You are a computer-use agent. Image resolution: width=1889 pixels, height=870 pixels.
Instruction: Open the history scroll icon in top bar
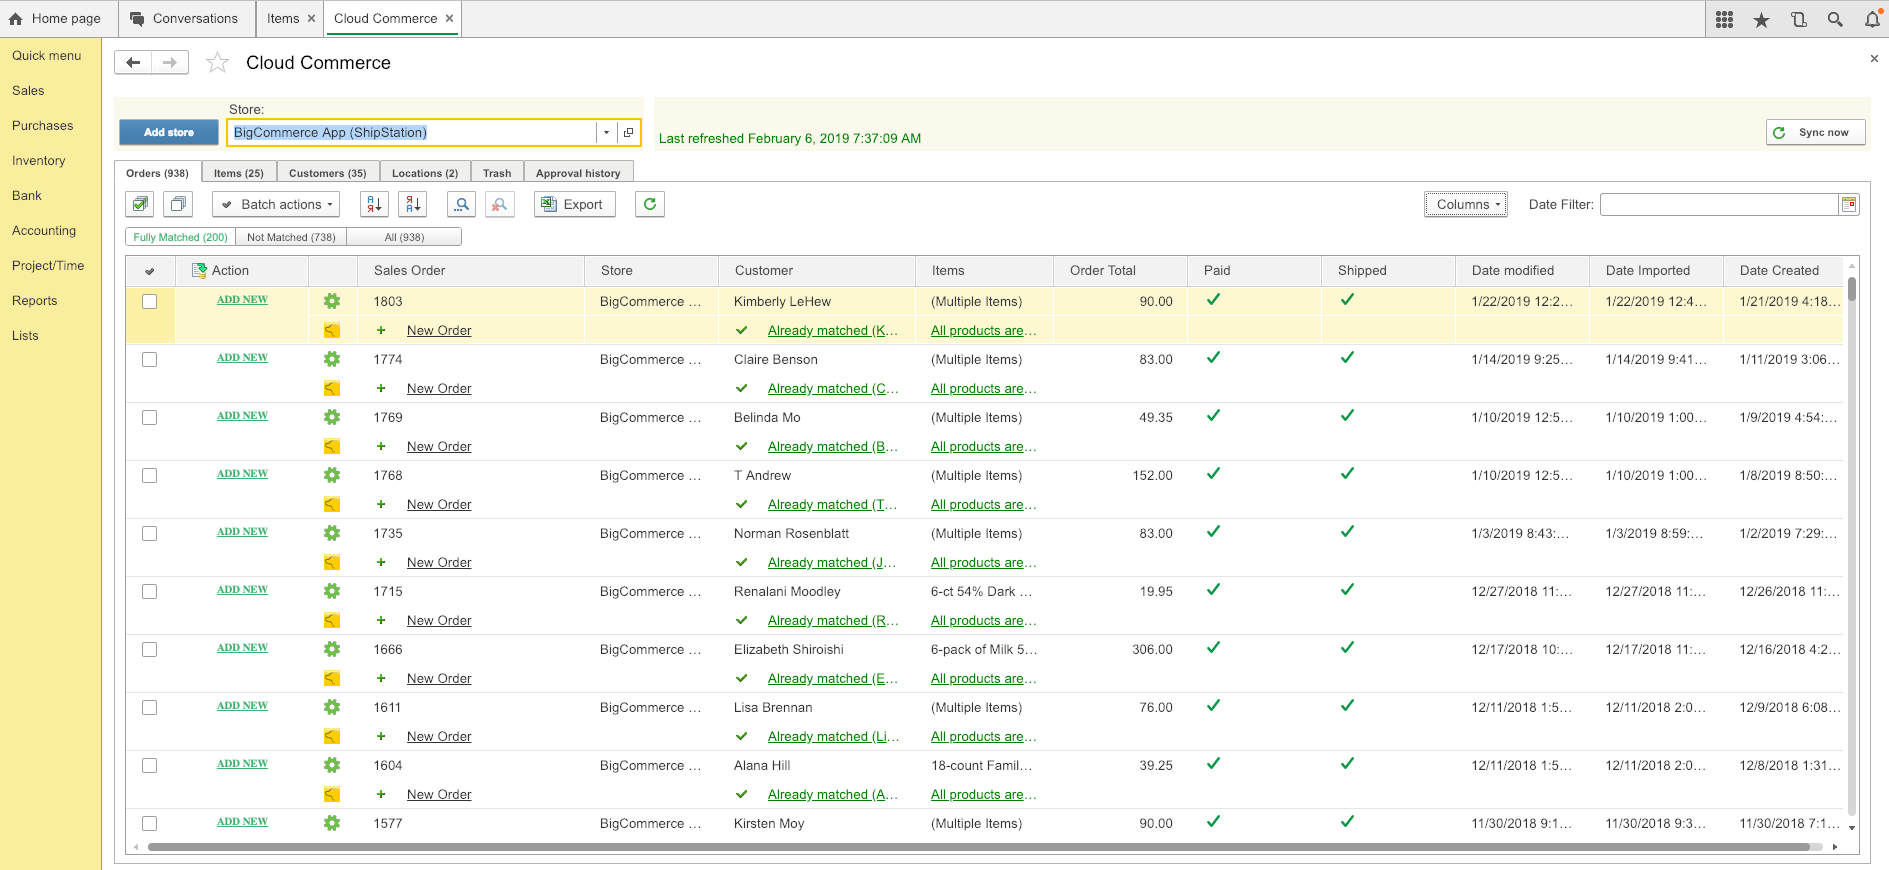click(x=1798, y=19)
